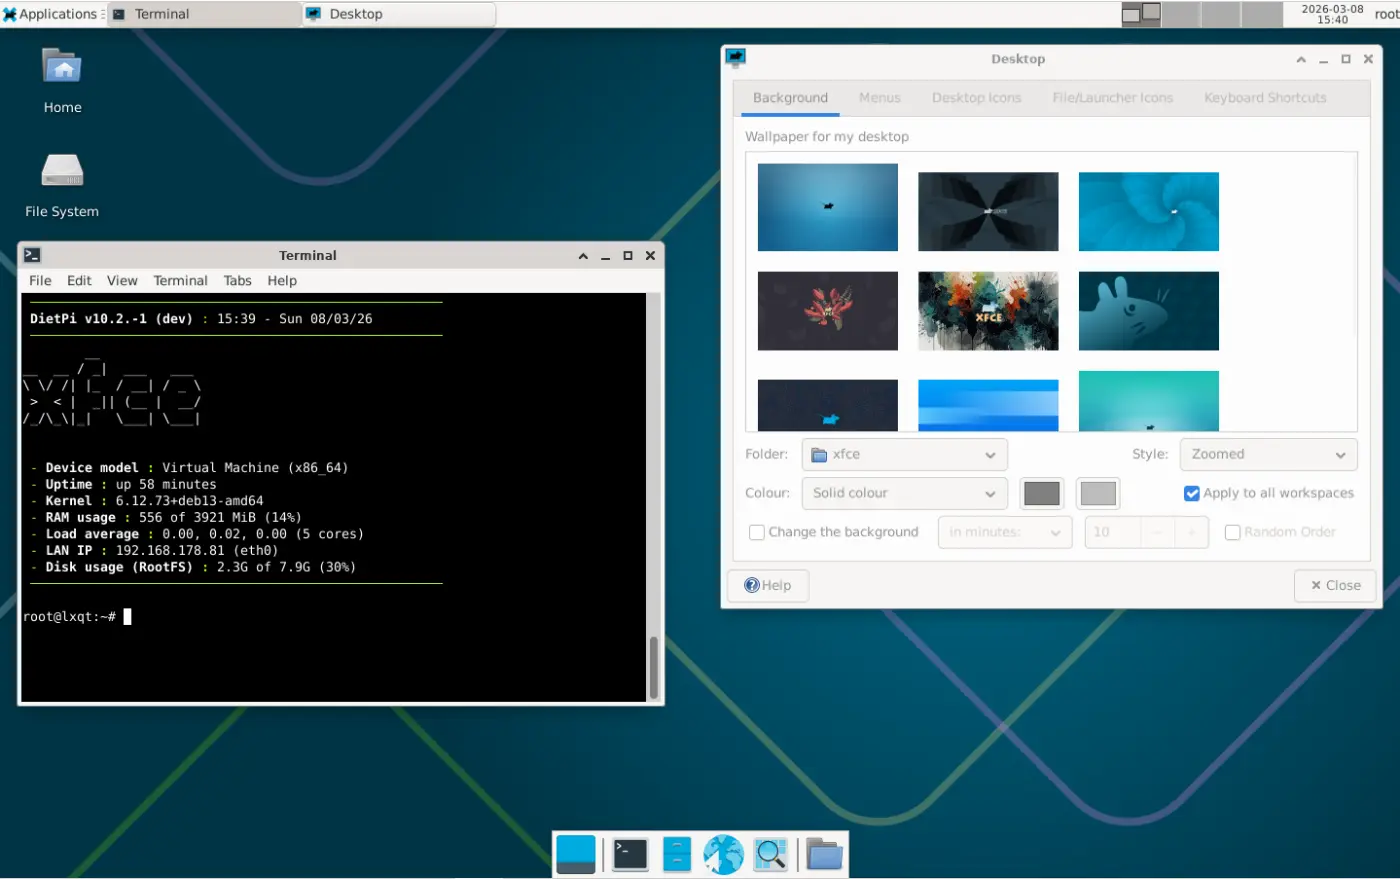This screenshot has height=879, width=1400.
Task: Open the Home desktop icon
Action: (62, 70)
